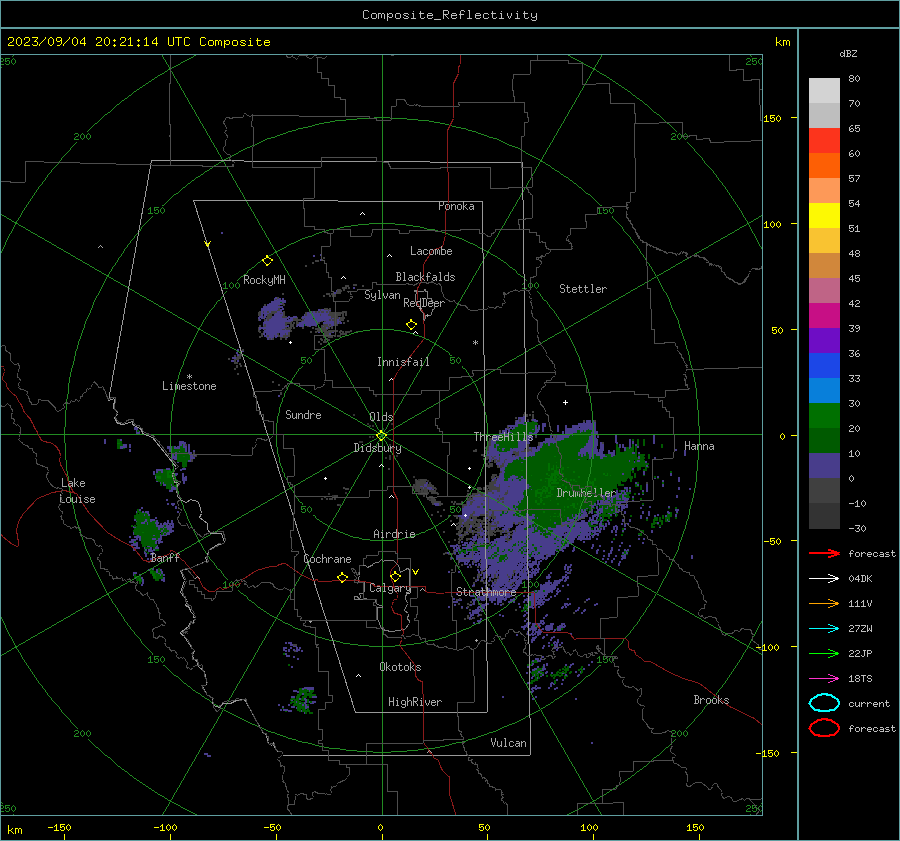Click the Brooks label
Screen dimensions: 900x841
[x=711, y=700]
